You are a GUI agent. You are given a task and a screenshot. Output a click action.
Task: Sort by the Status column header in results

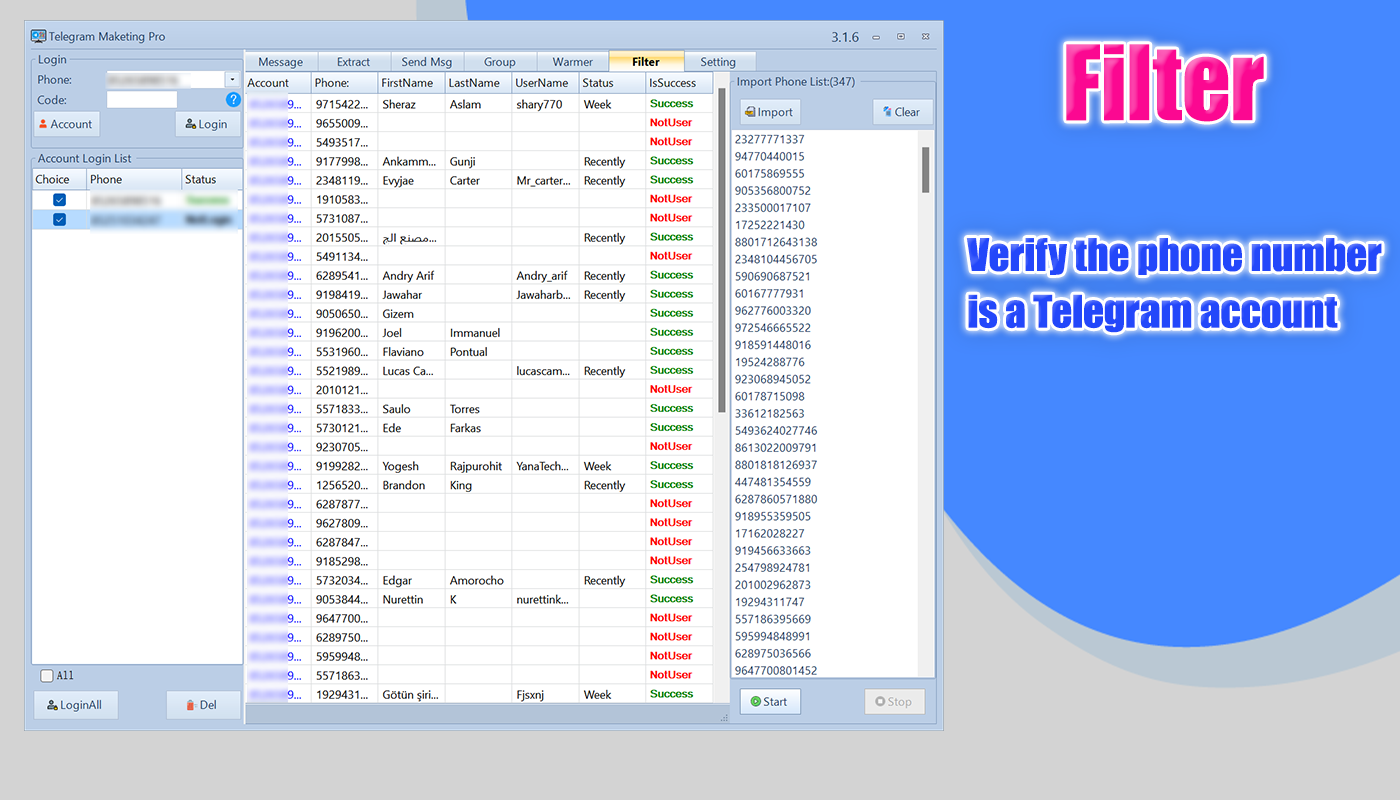[x=612, y=83]
